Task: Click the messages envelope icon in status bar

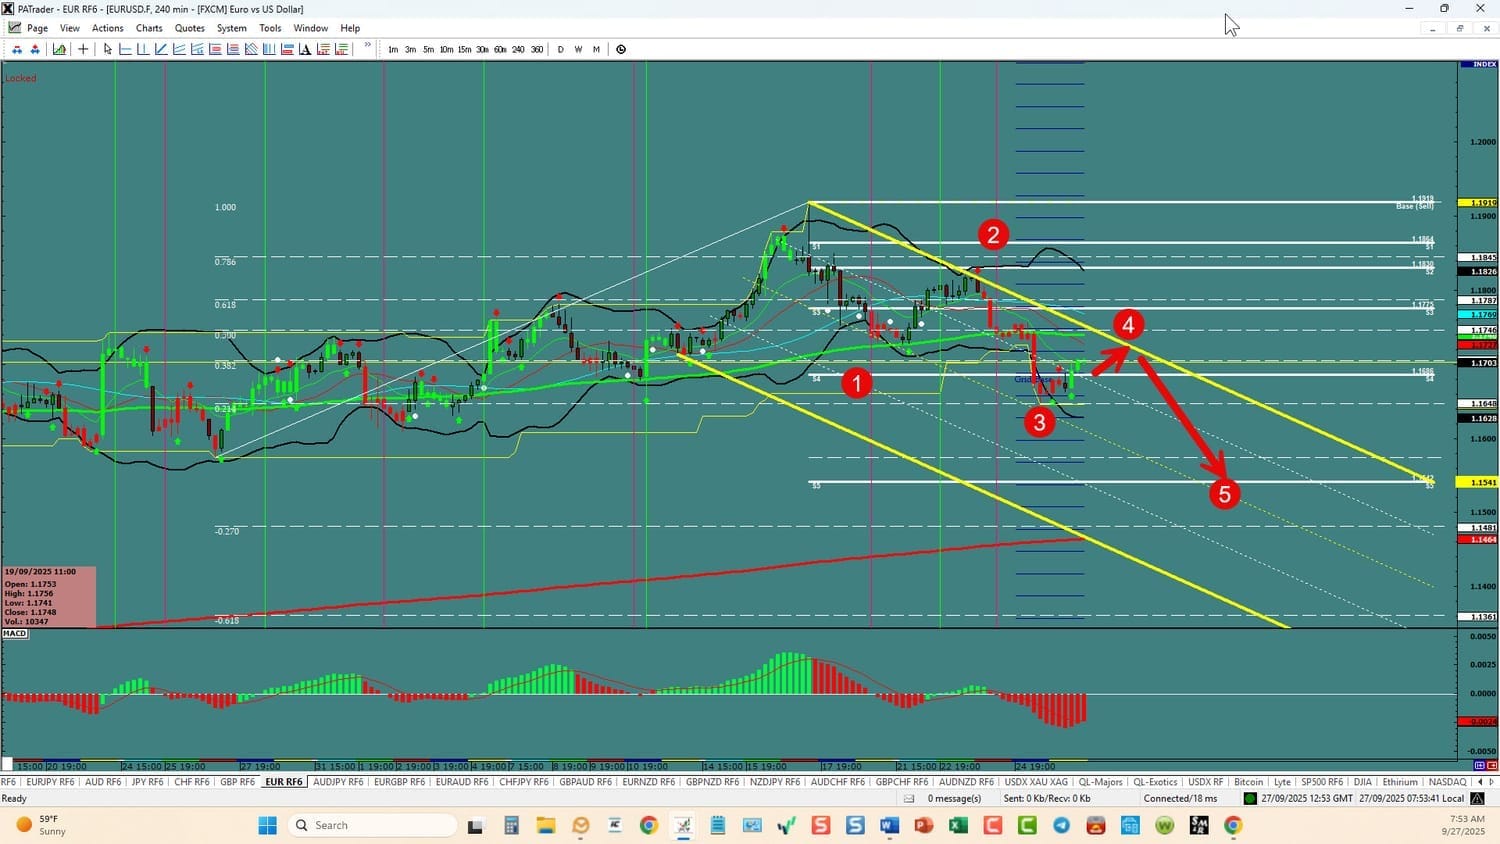Action: point(909,798)
